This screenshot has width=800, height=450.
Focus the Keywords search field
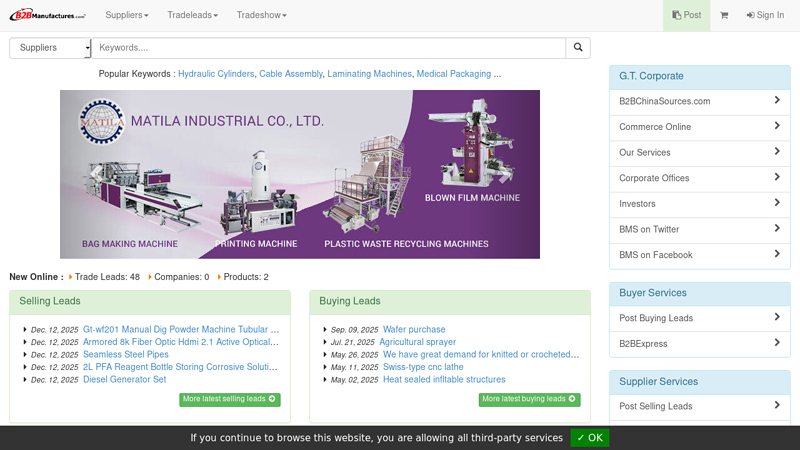pos(329,48)
